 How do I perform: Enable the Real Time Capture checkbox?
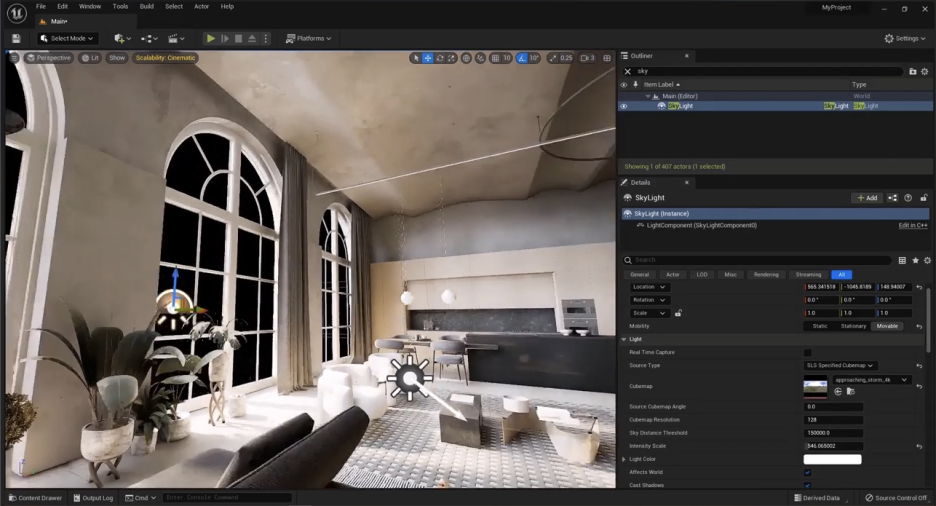(808, 353)
